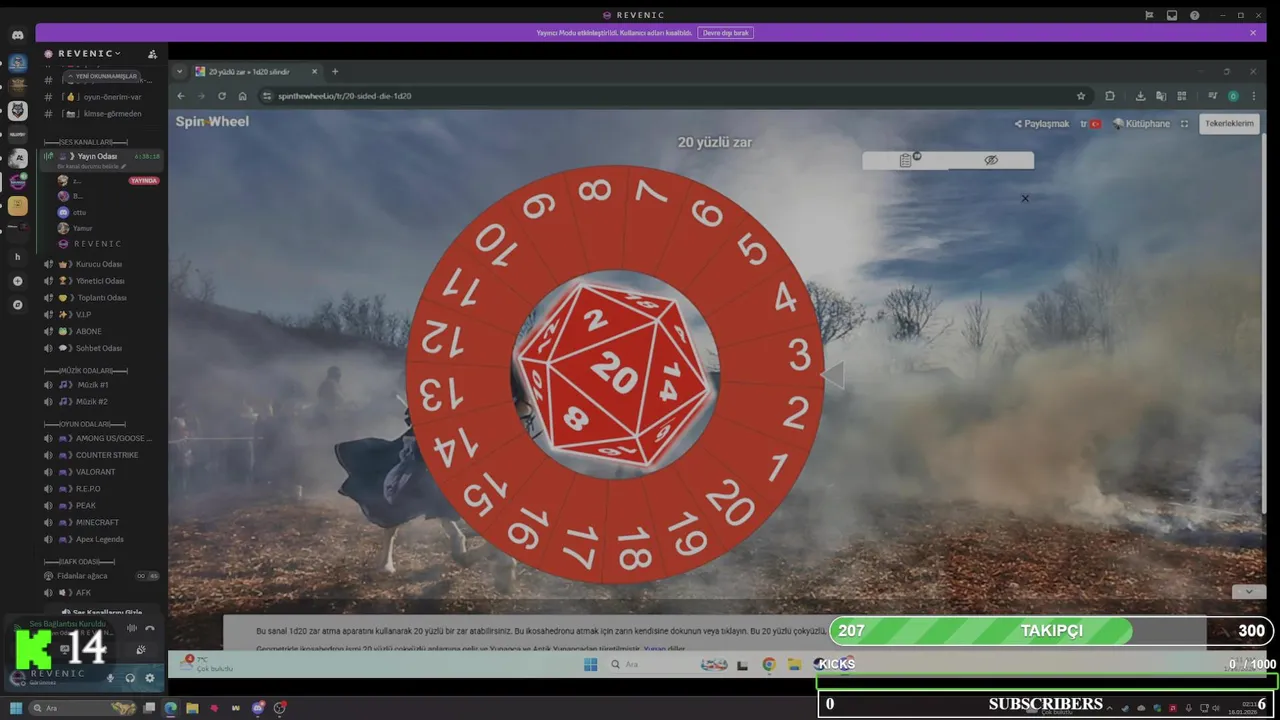Close the 20 yüzlü zar tab
The image size is (1280, 720).
pos(314,72)
